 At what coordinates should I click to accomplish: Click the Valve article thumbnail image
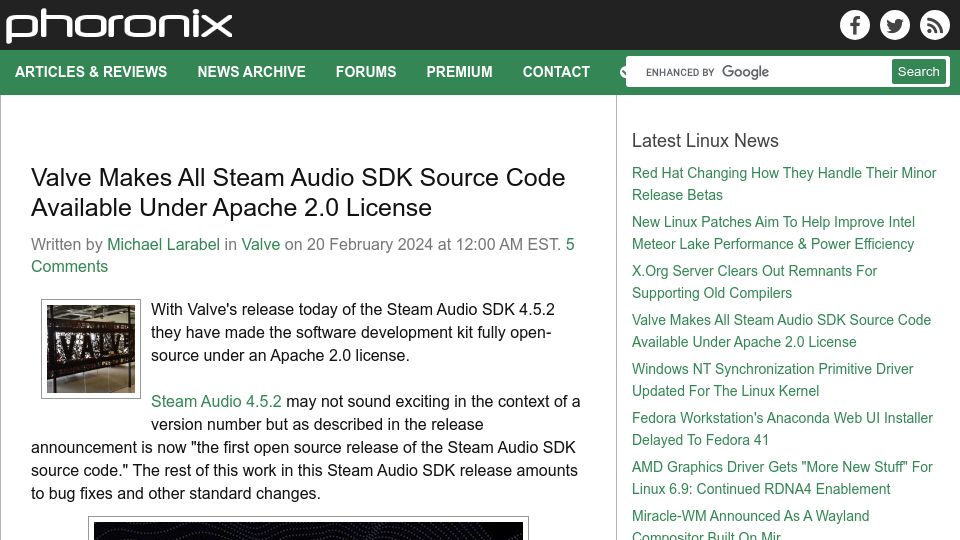click(91, 349)
